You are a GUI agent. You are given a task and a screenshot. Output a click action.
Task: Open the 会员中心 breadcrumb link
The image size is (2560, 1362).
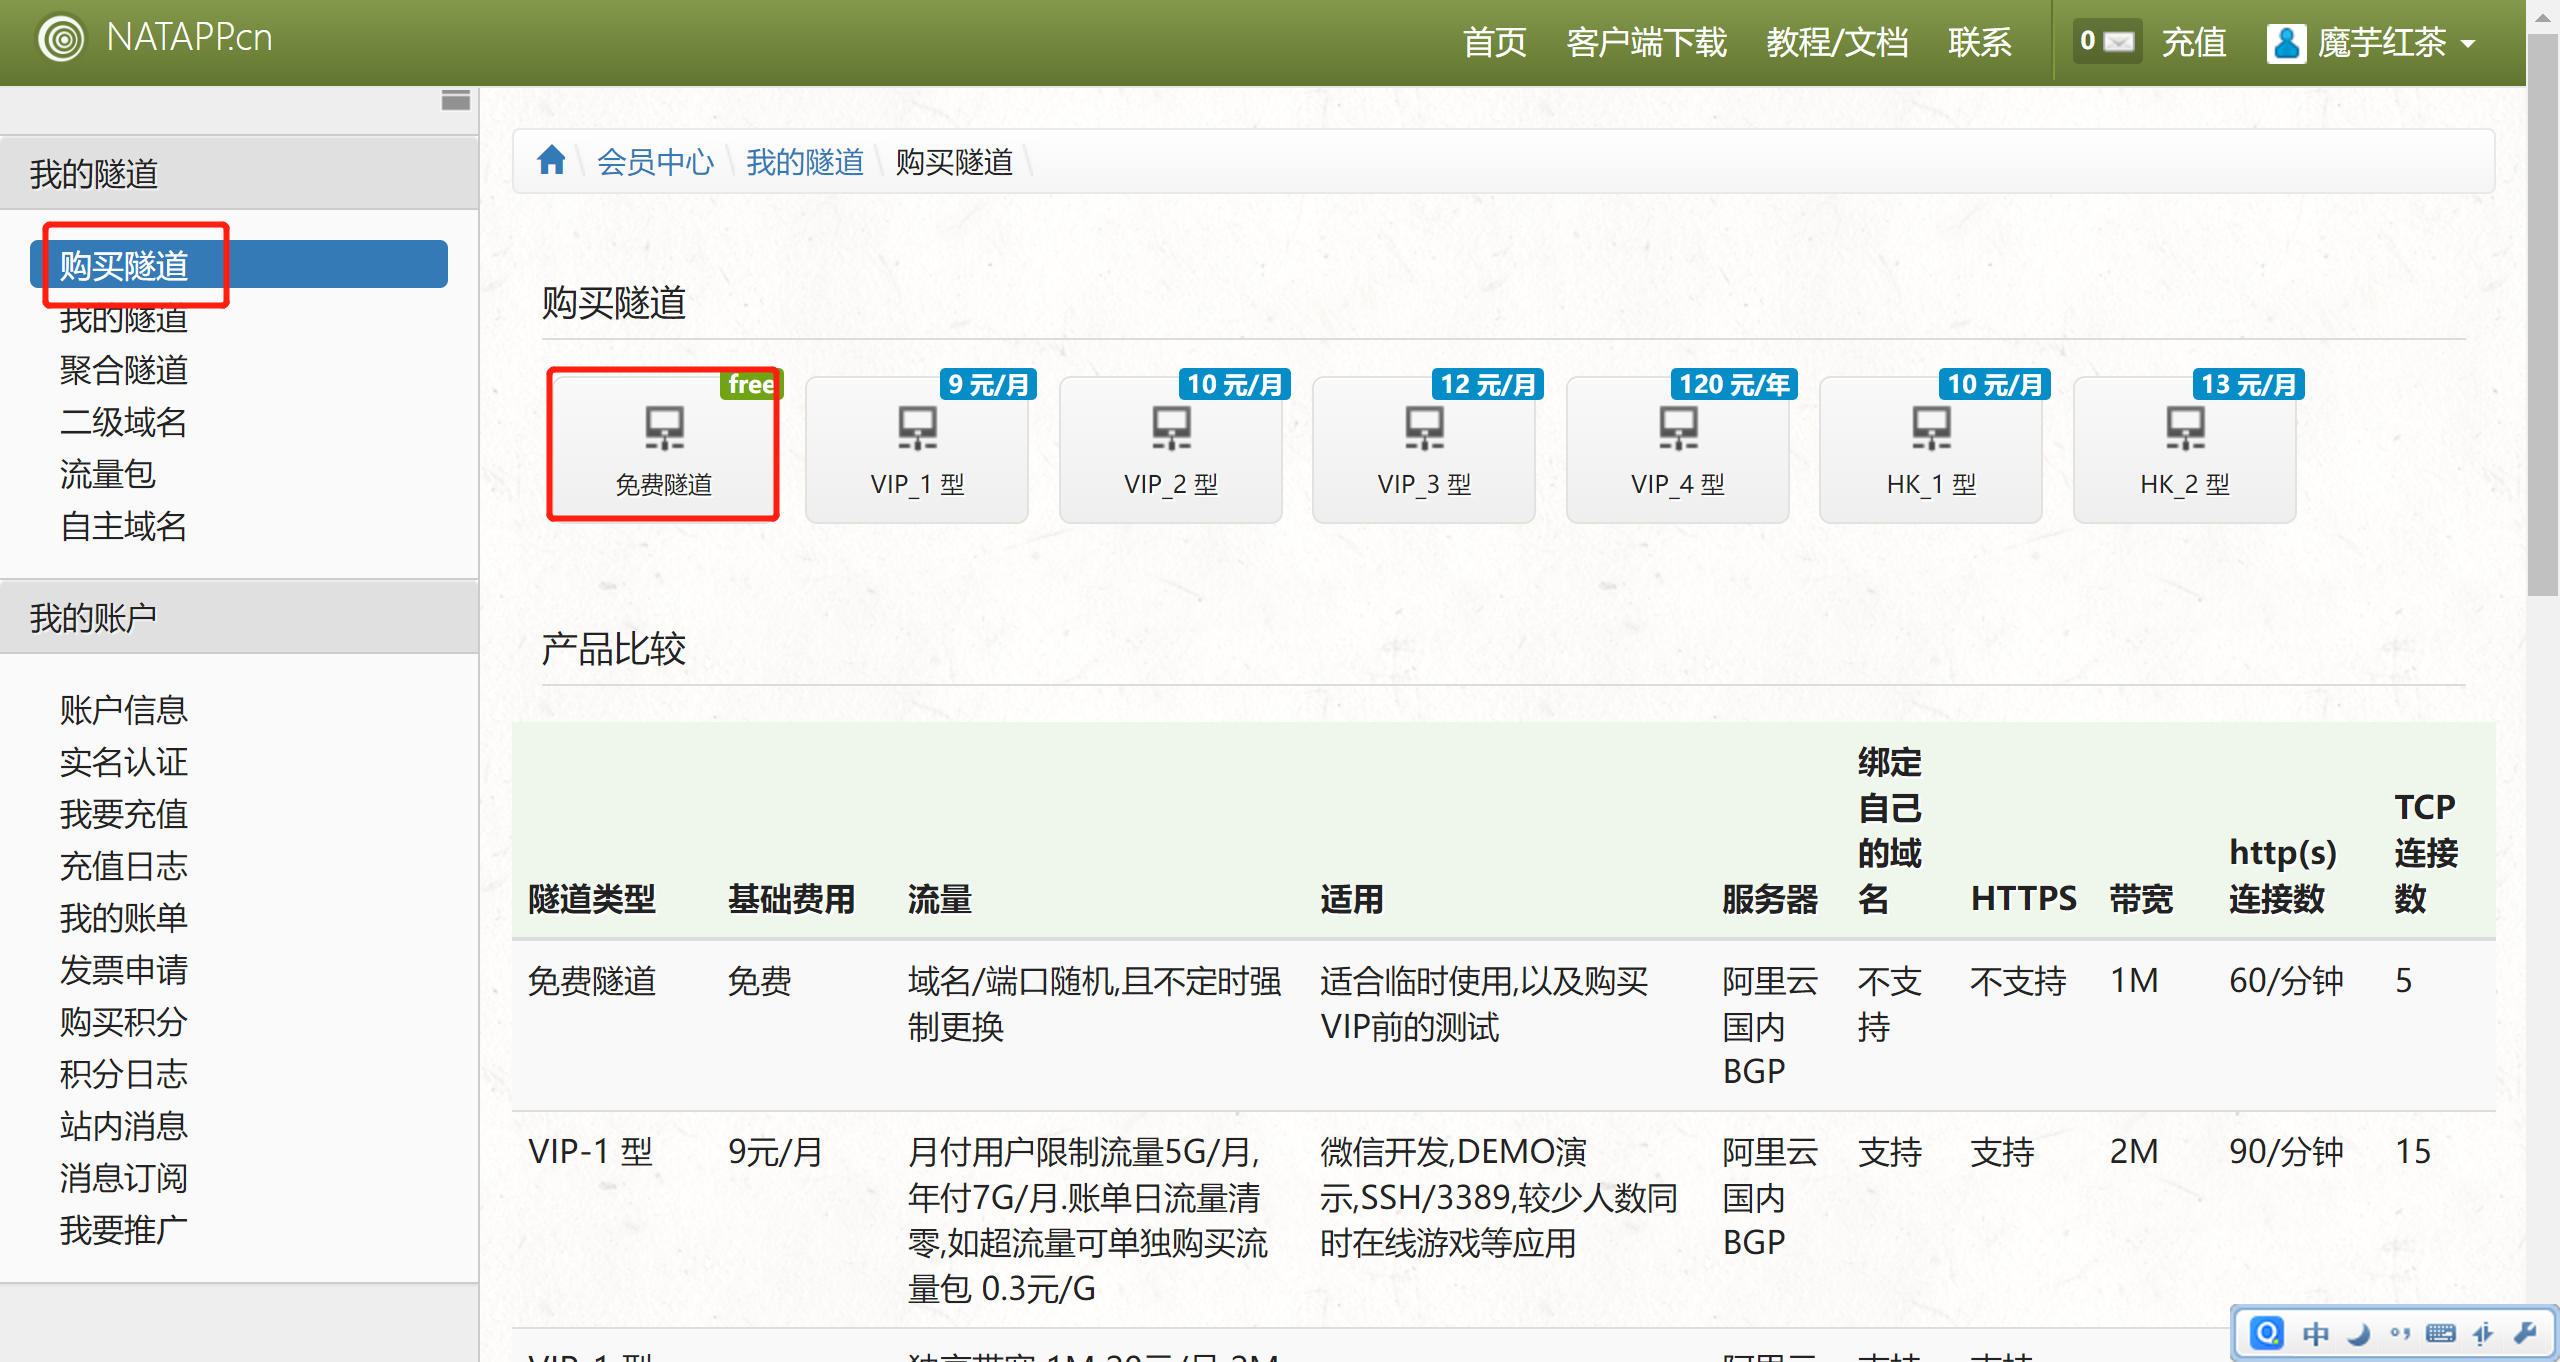[x=655, y=162]
